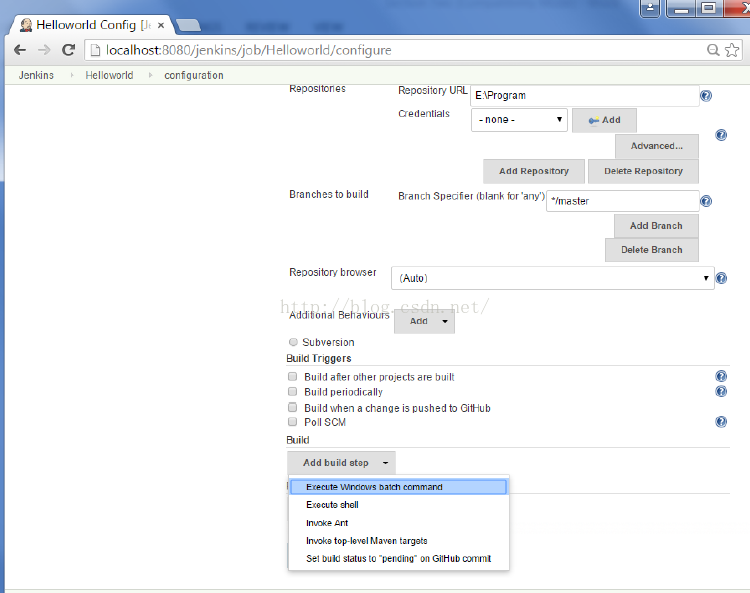Click into Repository URL input field
Viewport: 750px width, 593px height.
tap(585, 96)
